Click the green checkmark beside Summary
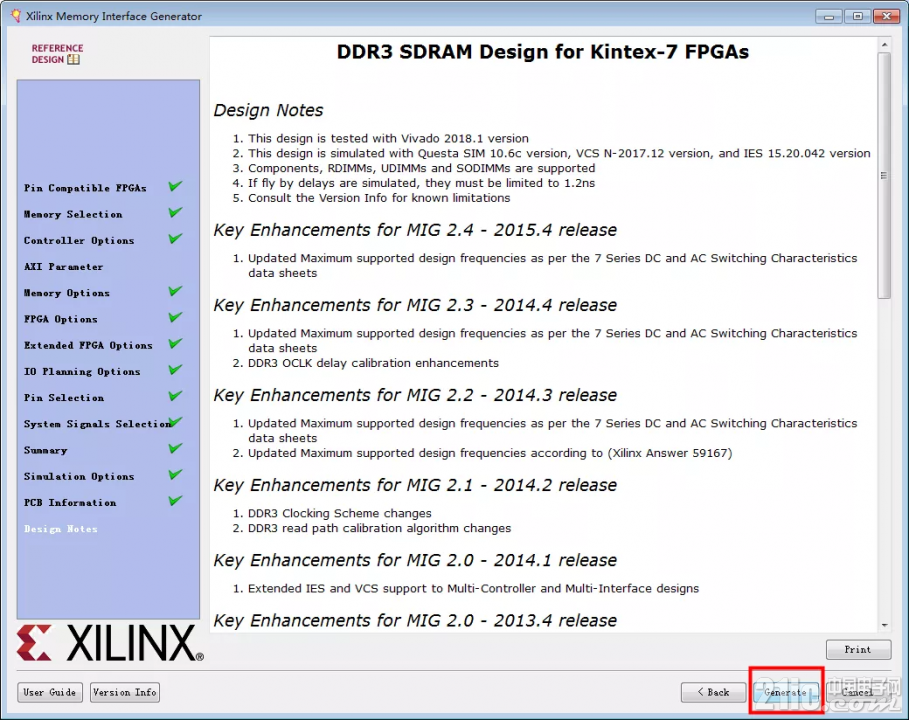The height and width of the screenshot is (720, 909). (x=175, y=448)
